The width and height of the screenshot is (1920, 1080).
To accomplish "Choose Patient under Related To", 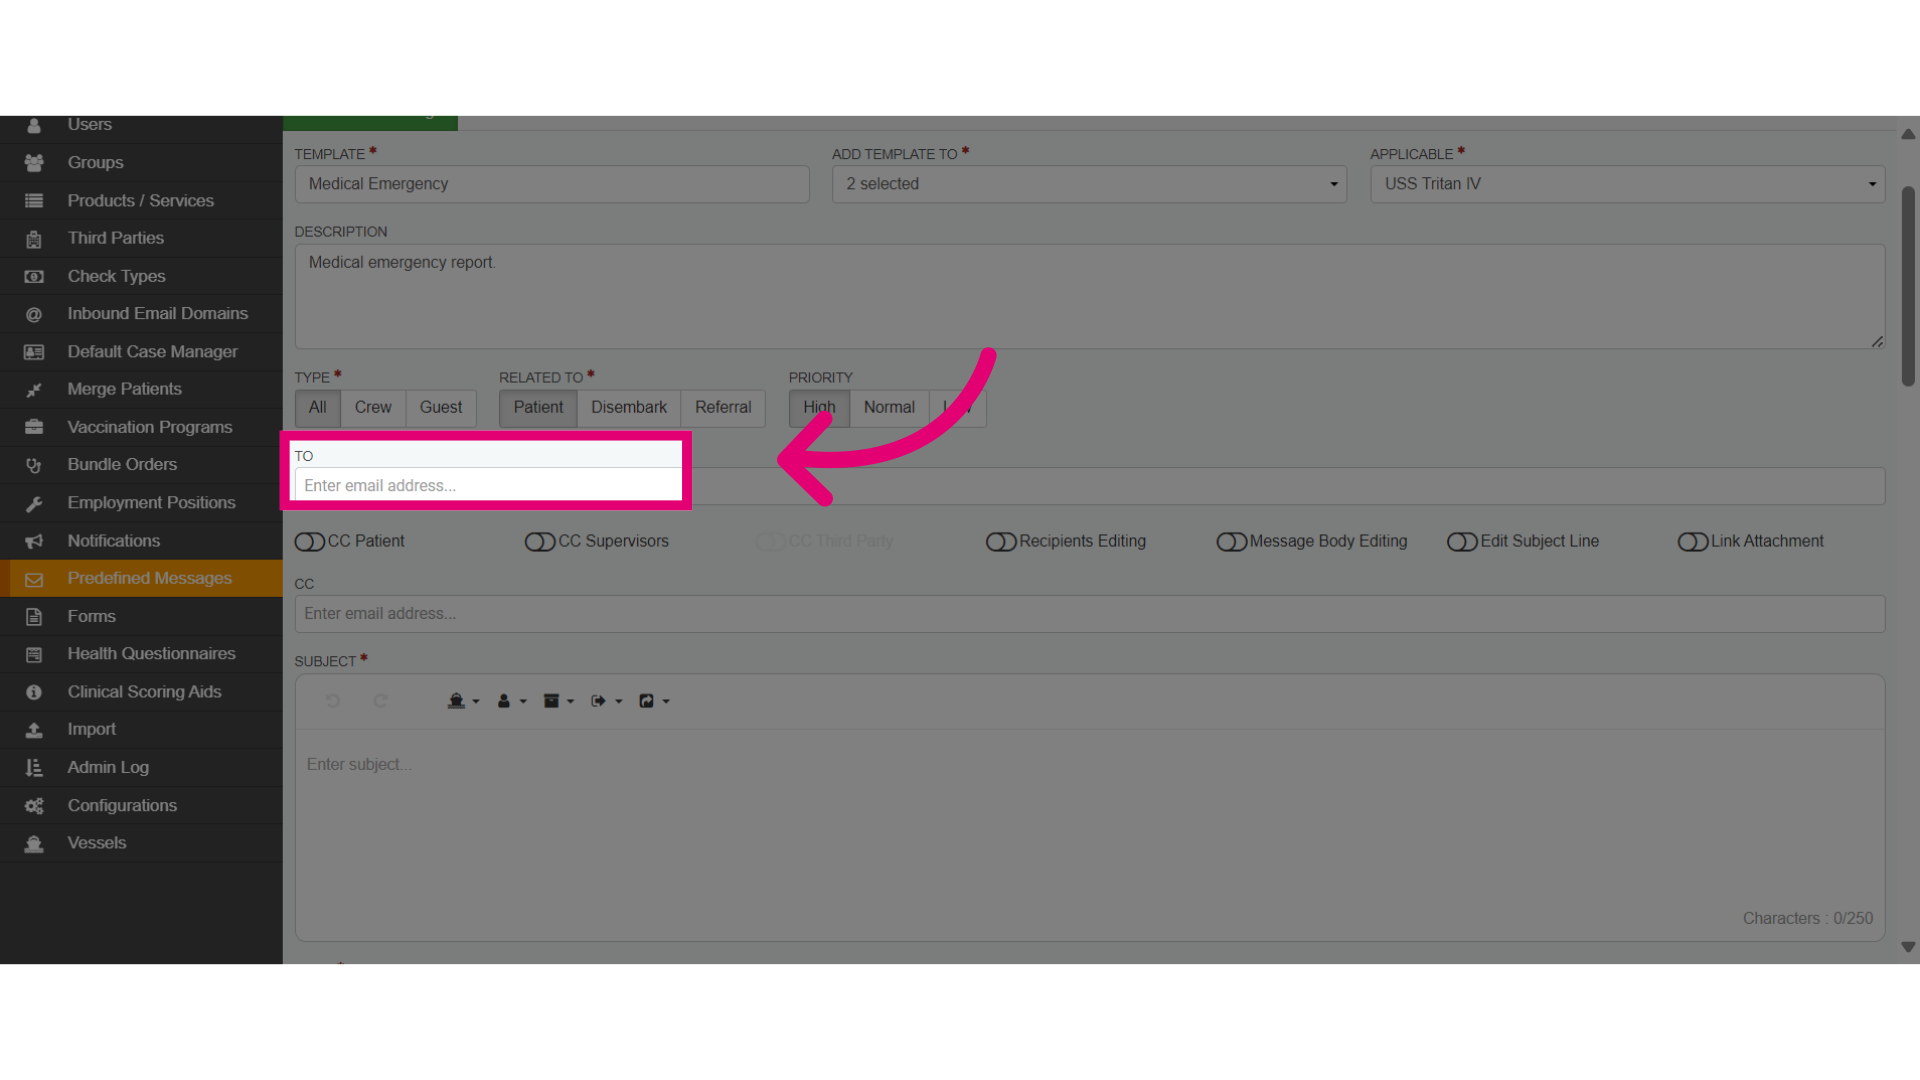I will click(x=538, y=408).
